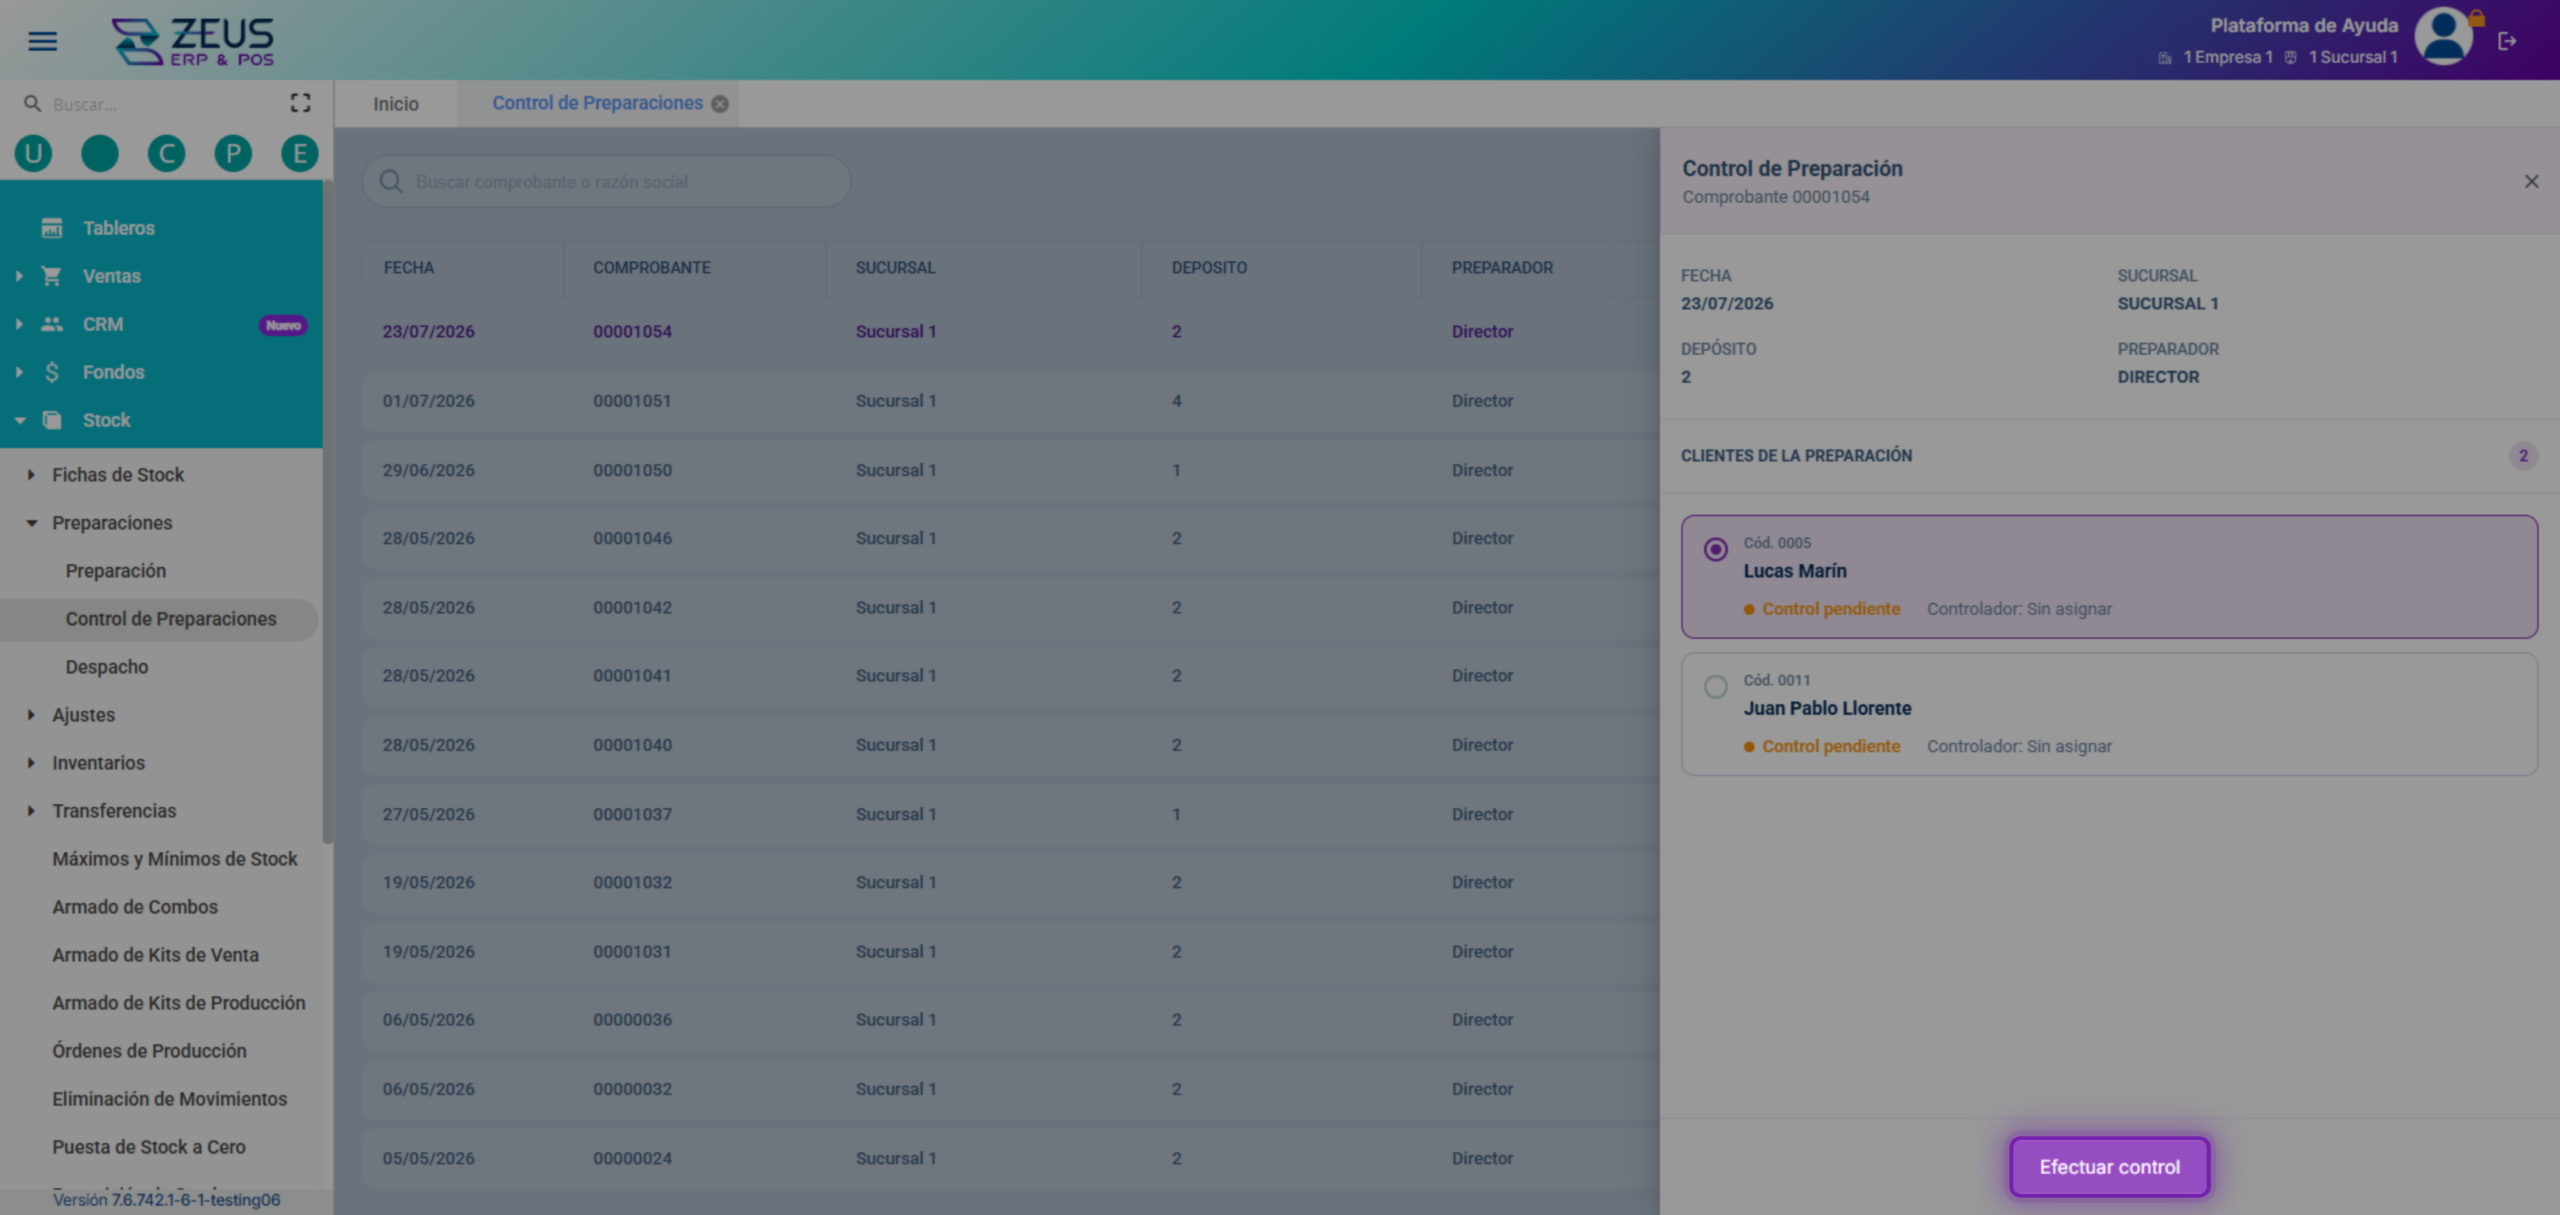This screenshot has width=2560, height=1215.
Task: Click the Zeus ERP & POS logo
Action: (x=193, y=41)
